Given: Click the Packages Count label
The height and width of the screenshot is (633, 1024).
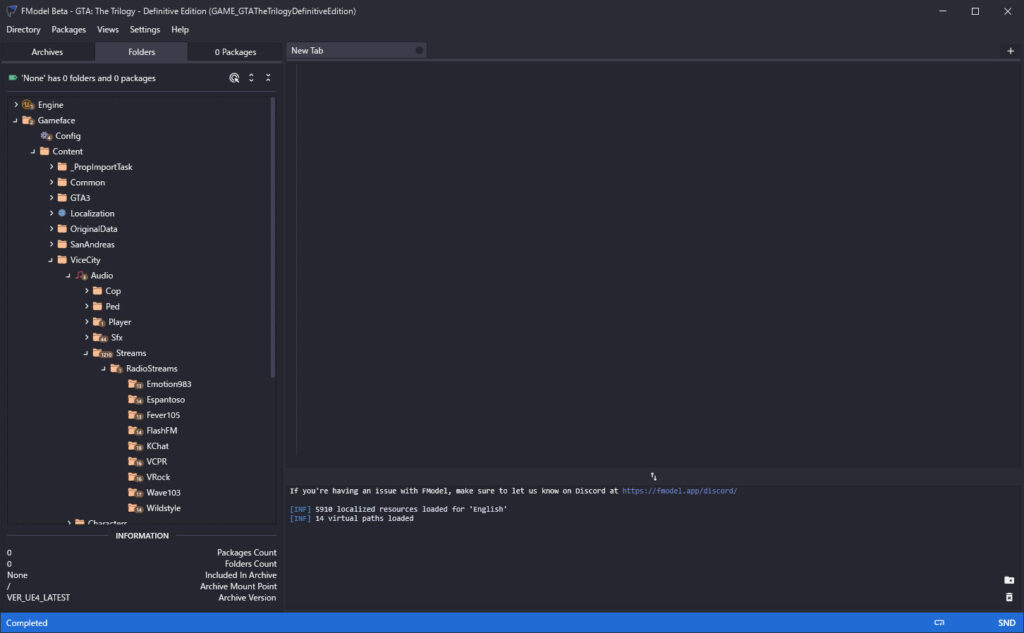Looking at the screenshot, I should click(x=247, y=553).
